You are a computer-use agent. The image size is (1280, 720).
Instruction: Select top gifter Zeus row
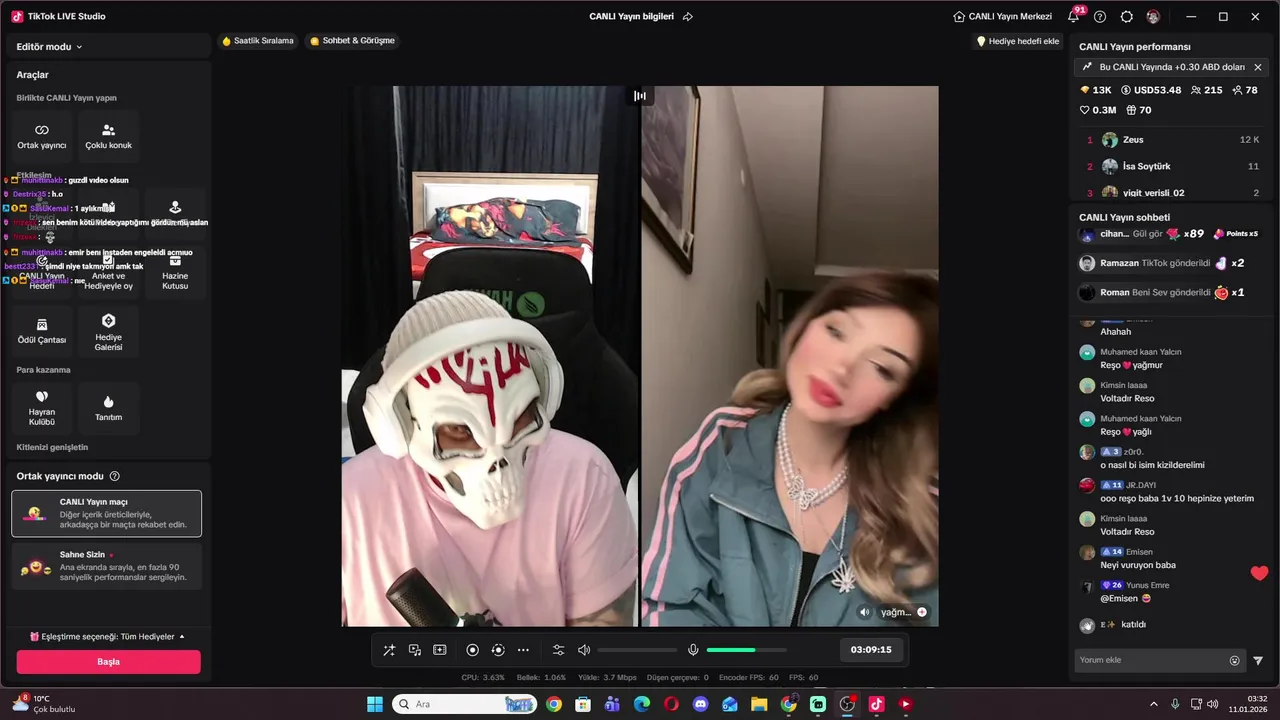[x=1172, y=140]
